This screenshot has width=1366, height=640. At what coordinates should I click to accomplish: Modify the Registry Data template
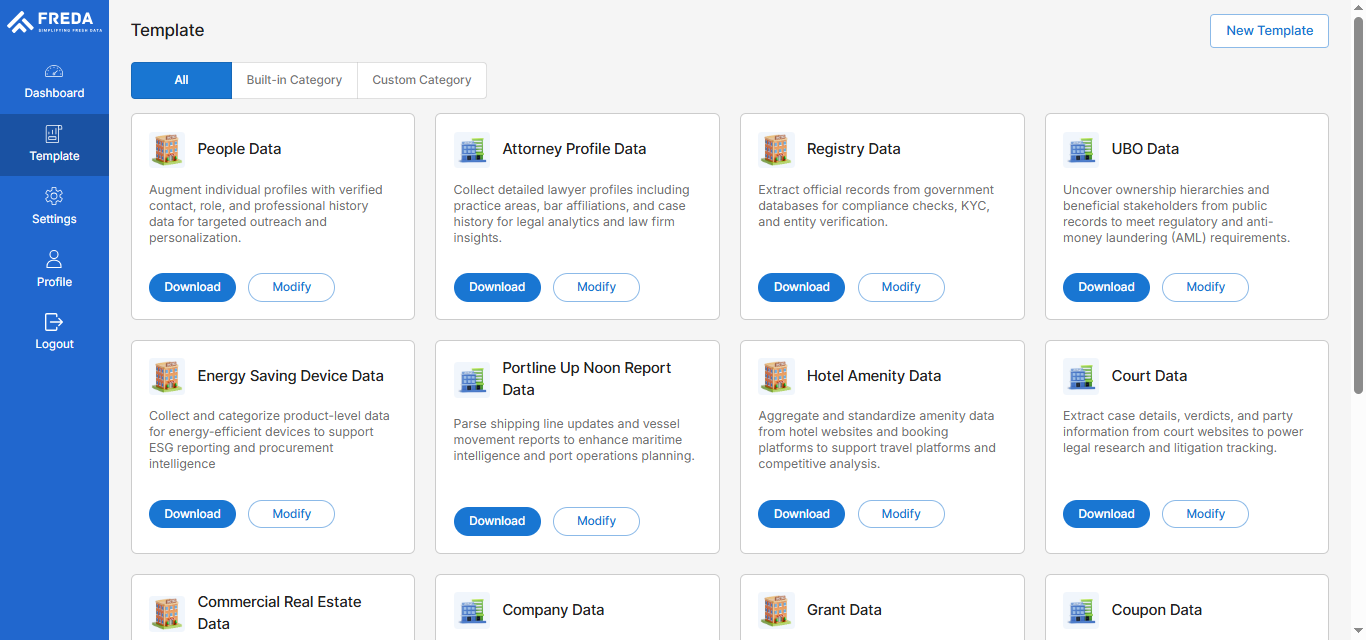(901, 287)
